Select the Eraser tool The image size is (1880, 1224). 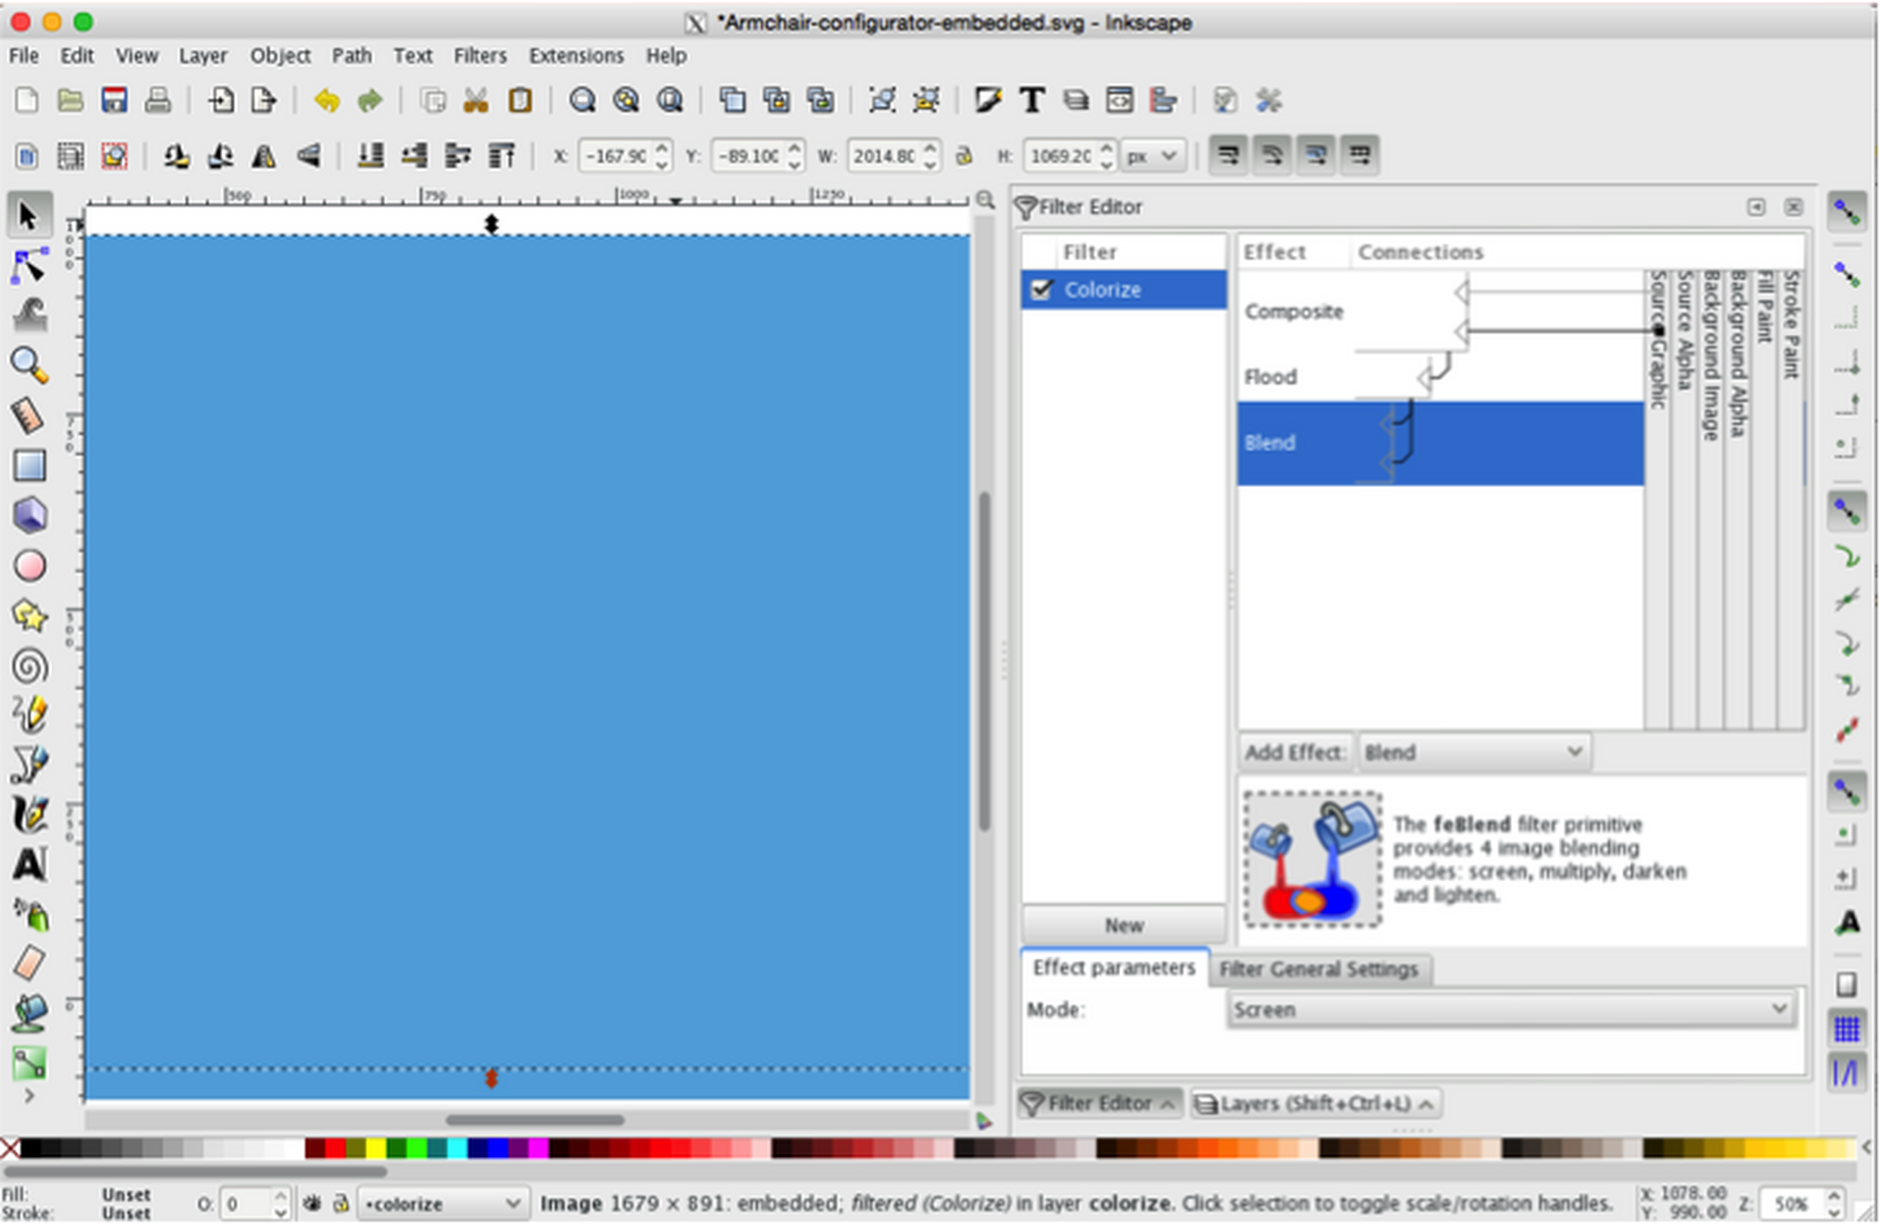coord(29,964)
